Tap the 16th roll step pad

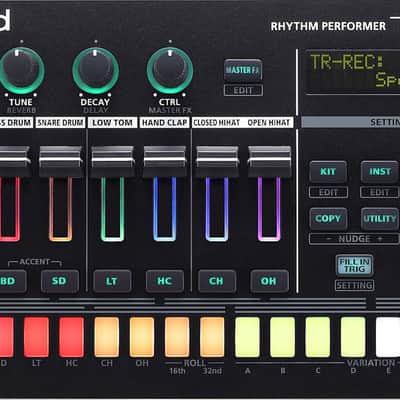click(x=177, y=337)
